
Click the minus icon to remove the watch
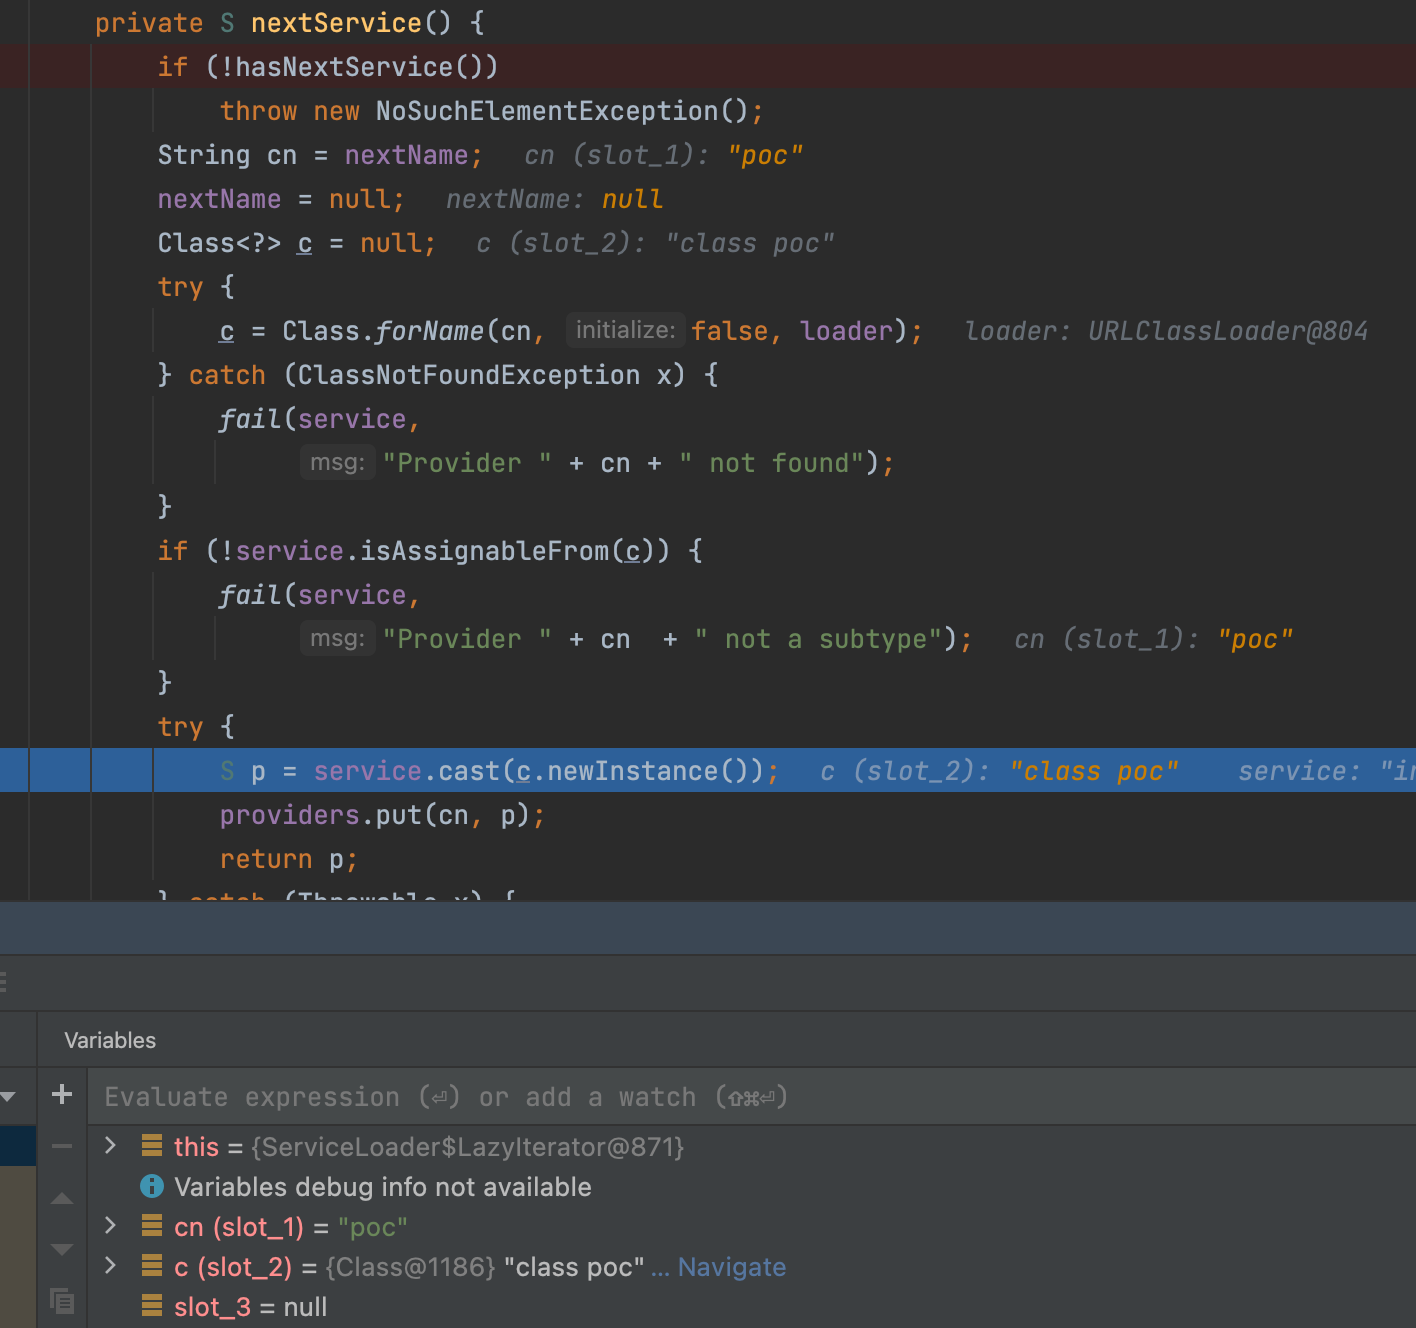[x=62, y=1146]
